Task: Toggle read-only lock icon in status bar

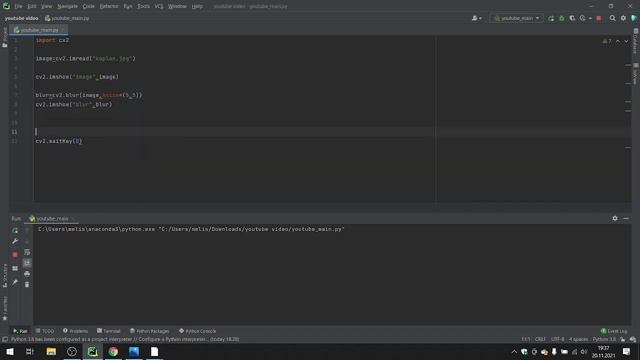Action: (x=622, y=340)
